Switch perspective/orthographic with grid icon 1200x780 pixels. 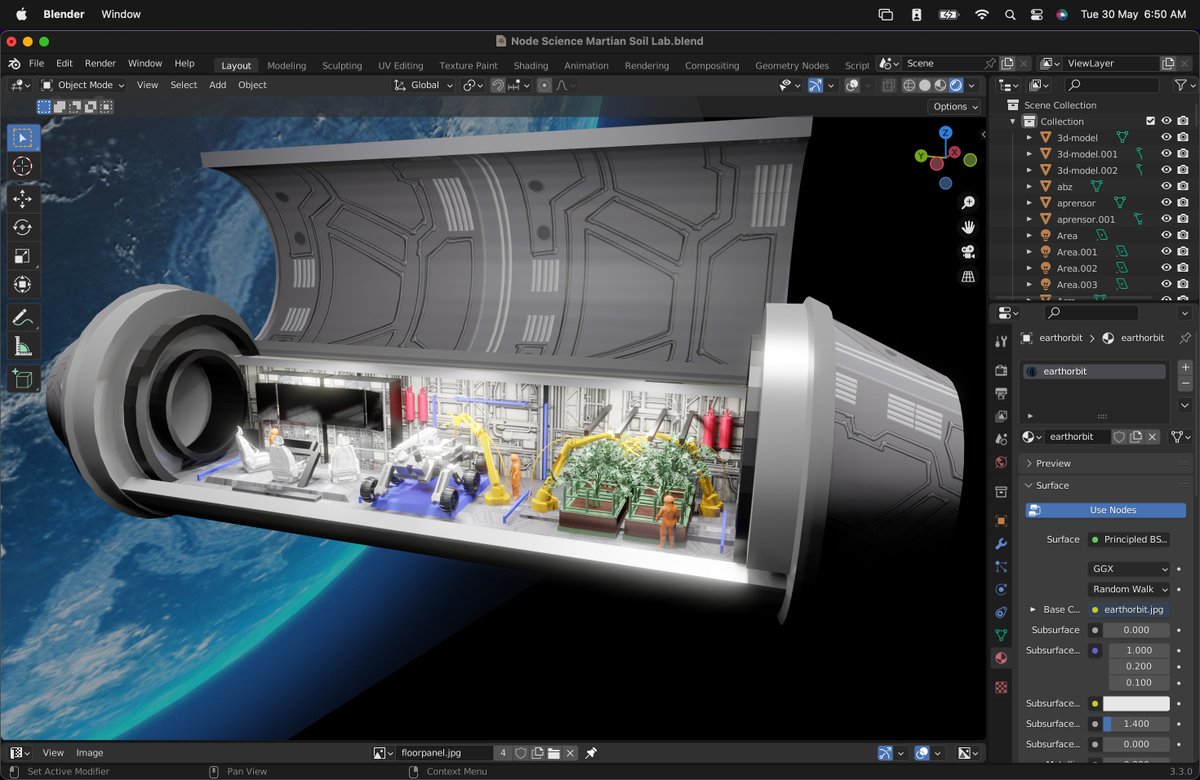pyautogui.click(x=968, y=277)
